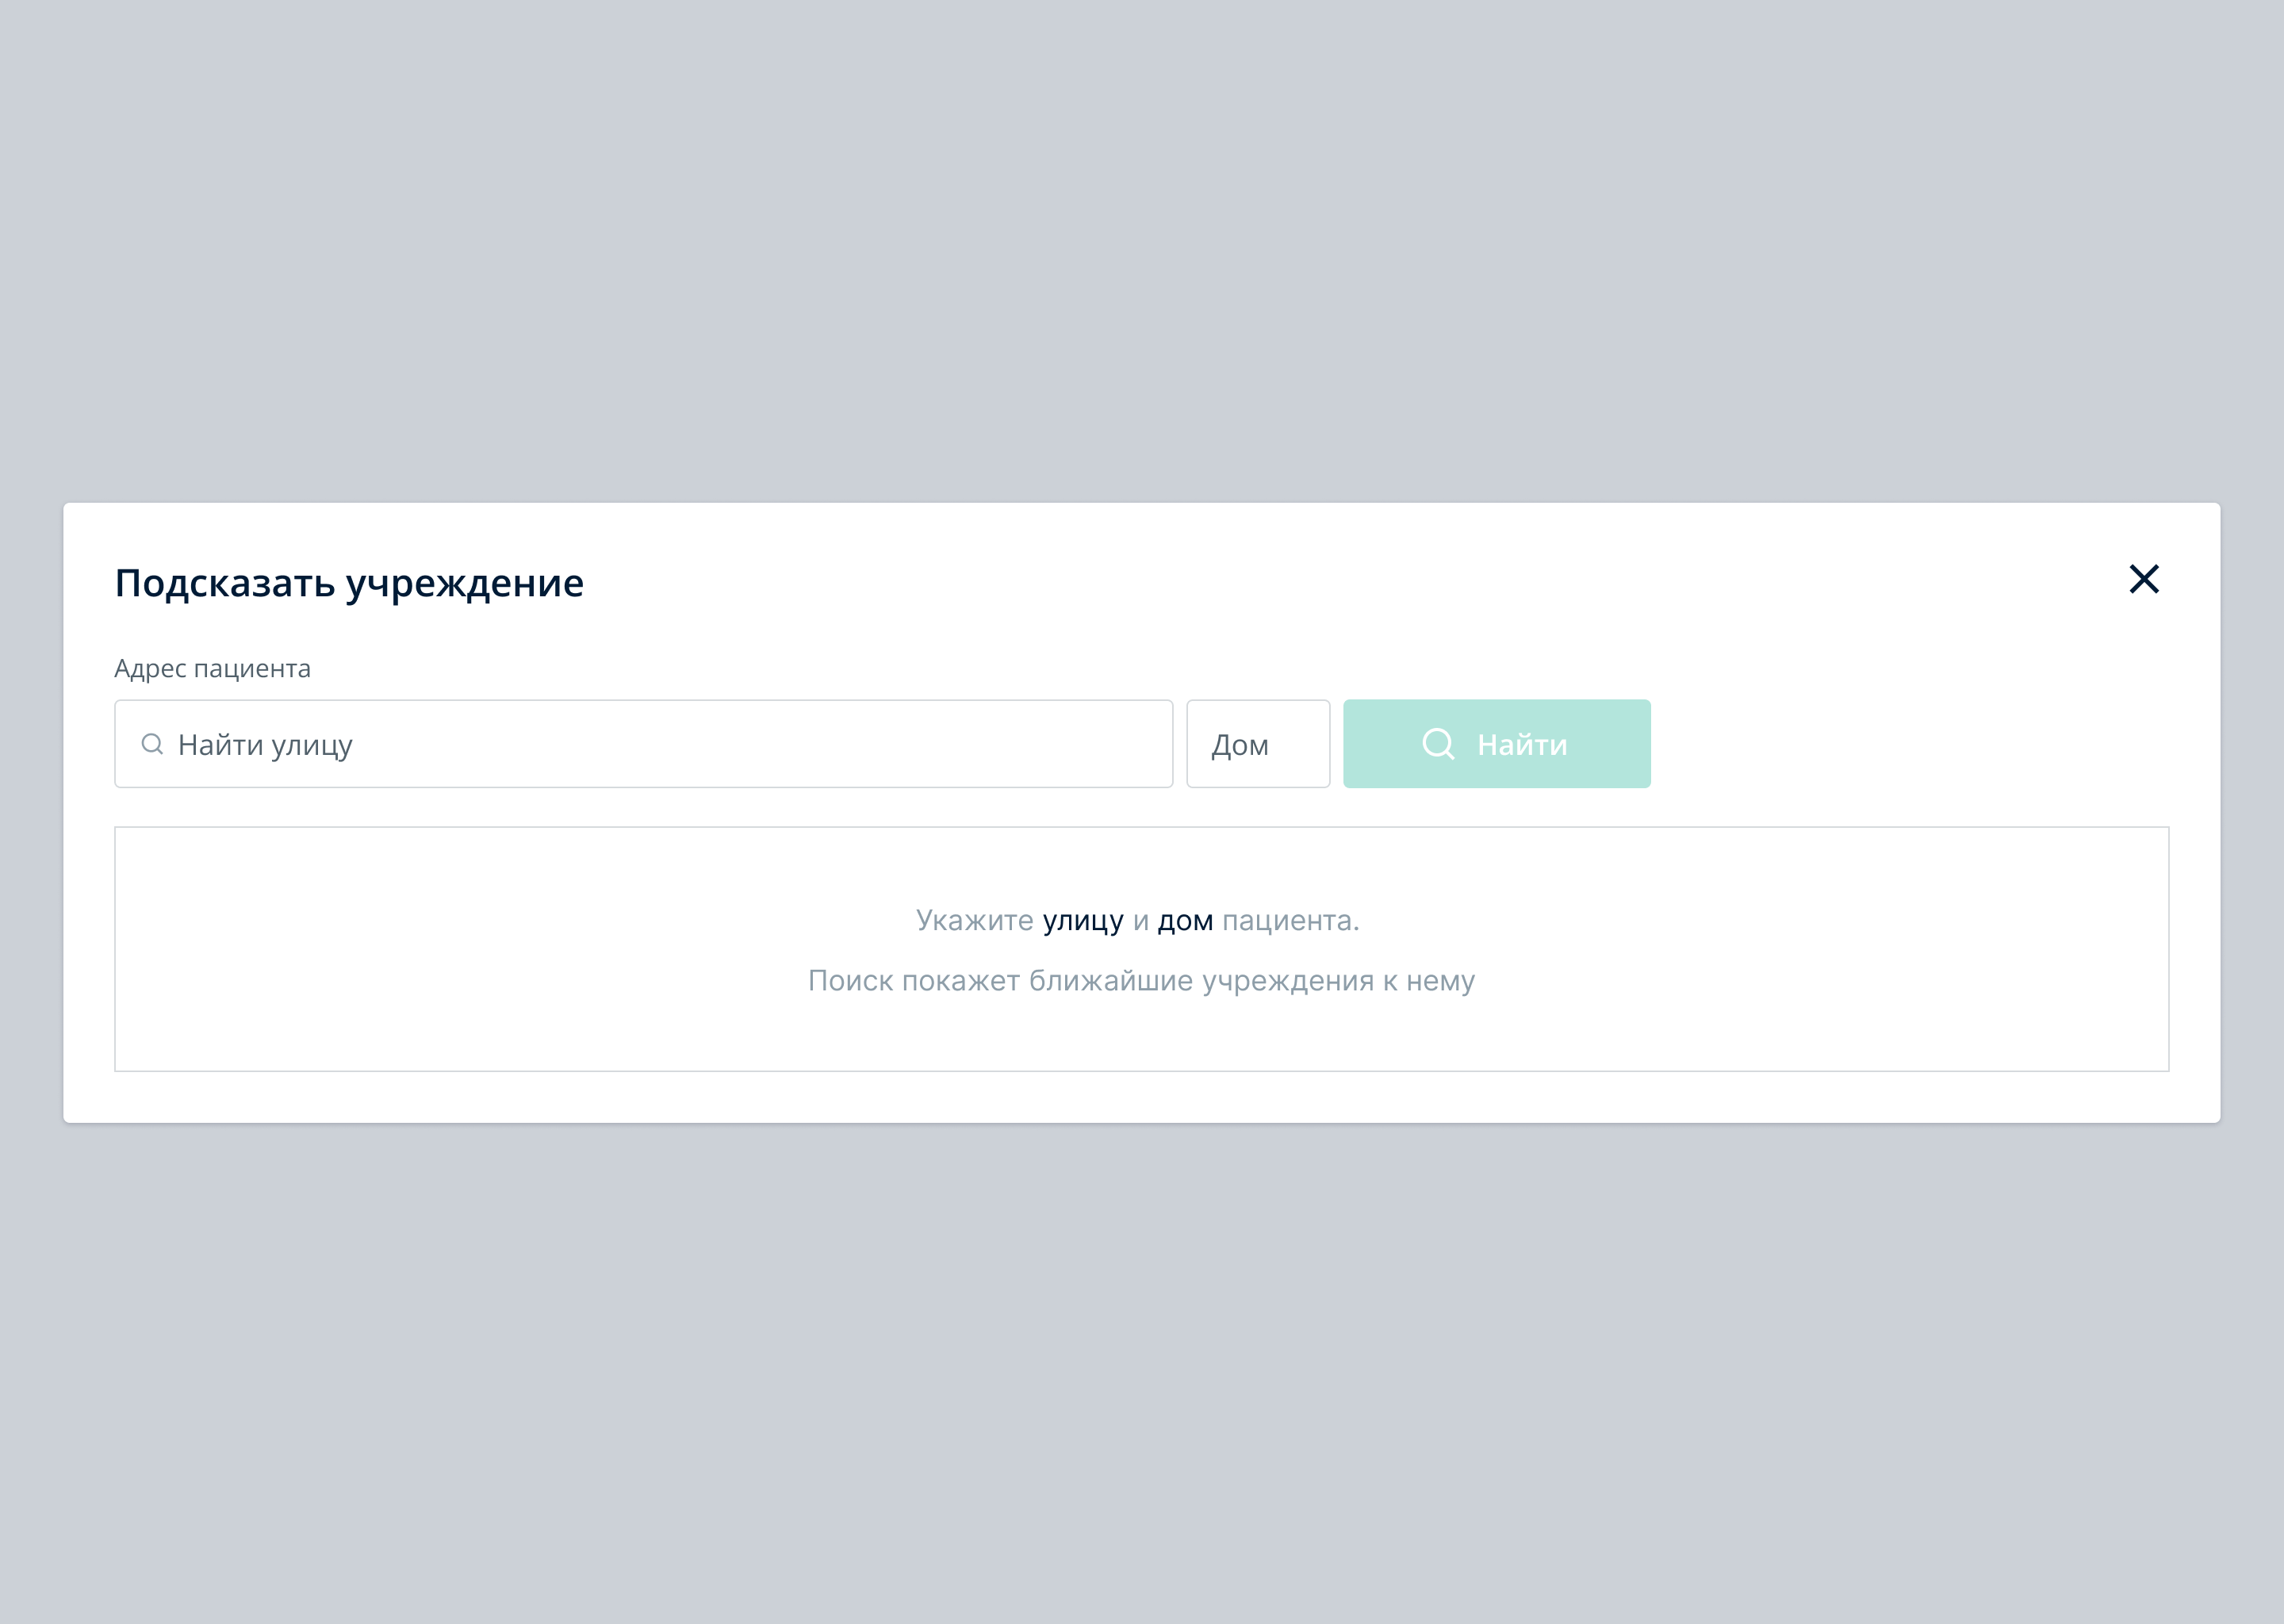Viewport: 2284px width, 1624px height.
Task: Click the word "пациента." ending the first hint line
Action: click(1290, 920)
